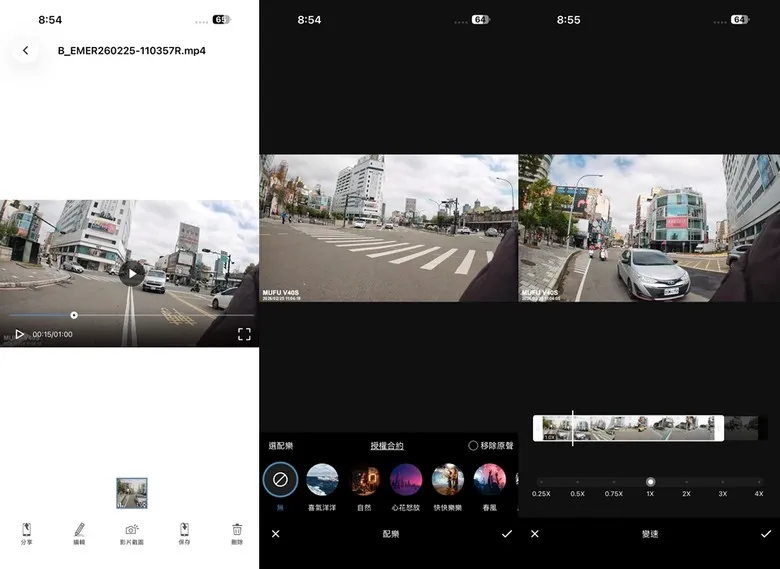780x569 pixels.
Task: Save the video with 保存 icon
Action: pos(184,534)
